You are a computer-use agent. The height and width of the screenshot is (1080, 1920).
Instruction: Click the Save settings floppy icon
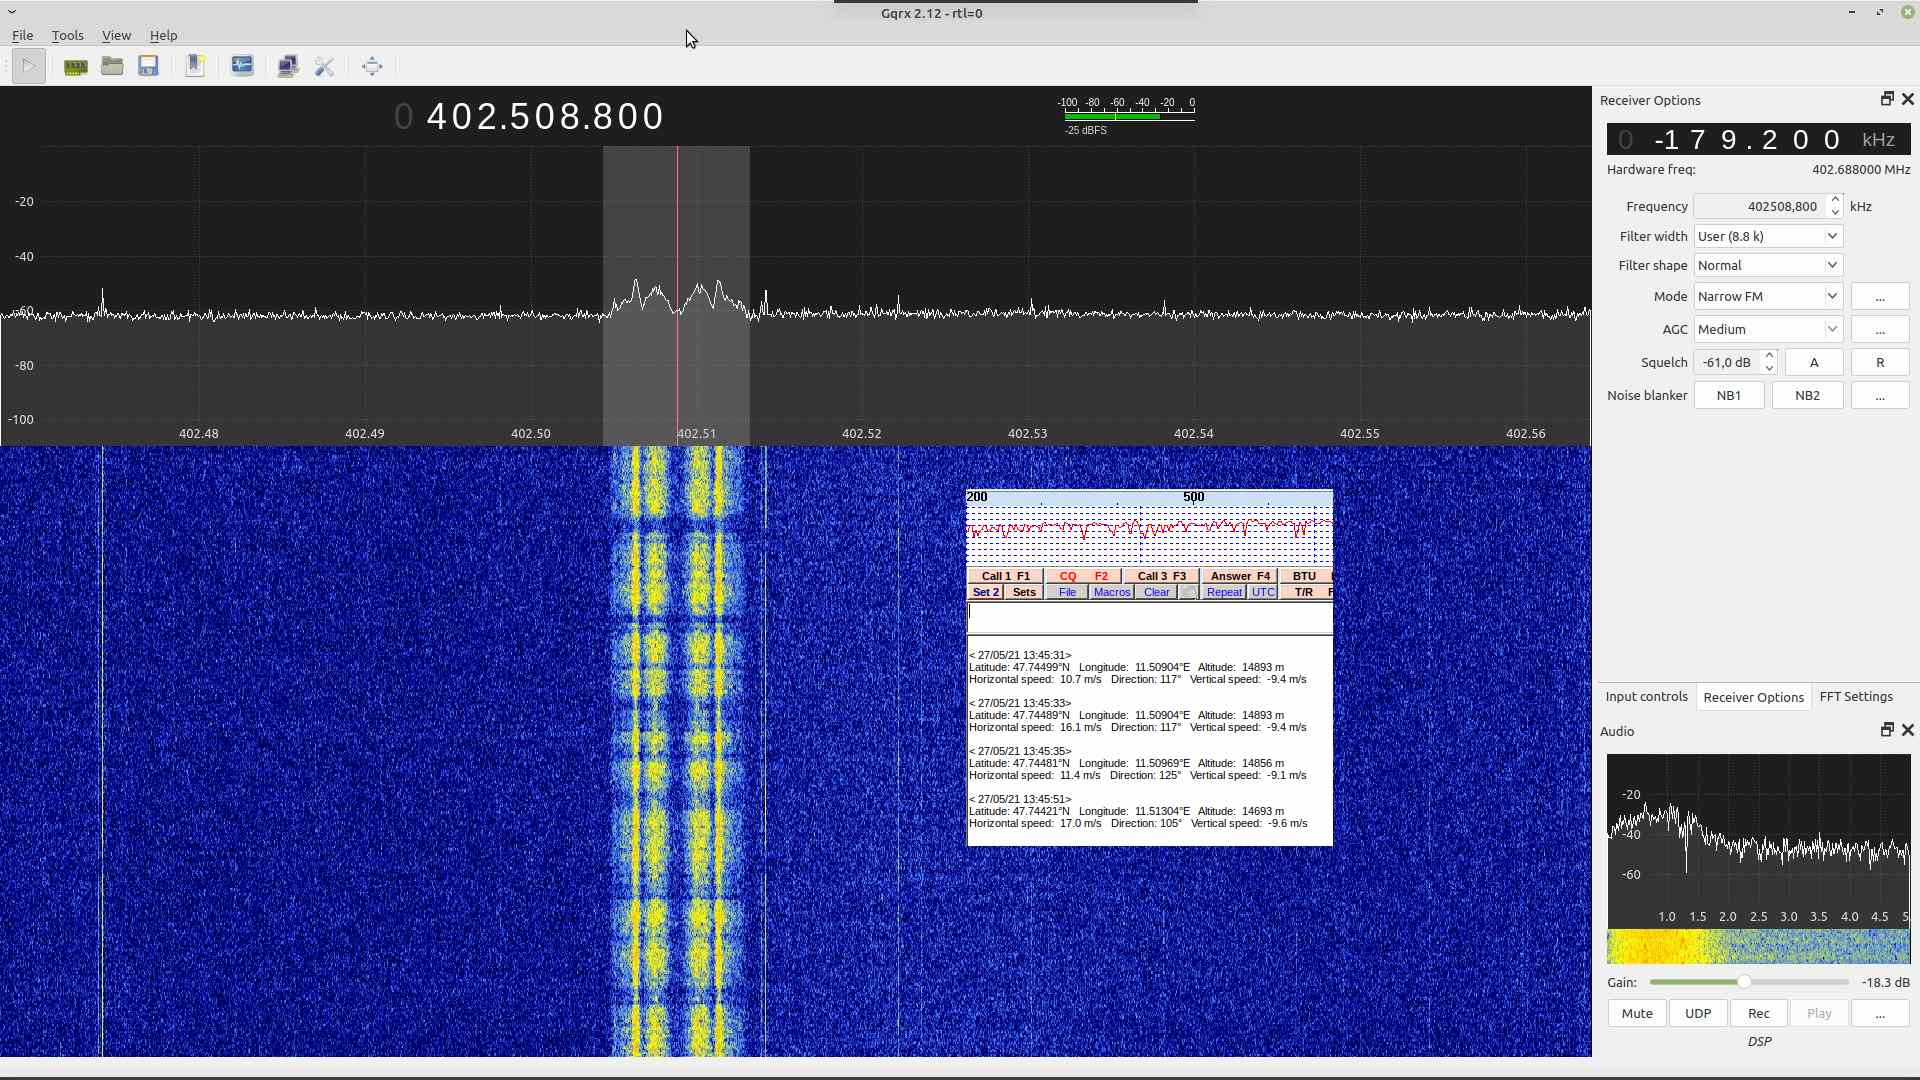(149, 67)
